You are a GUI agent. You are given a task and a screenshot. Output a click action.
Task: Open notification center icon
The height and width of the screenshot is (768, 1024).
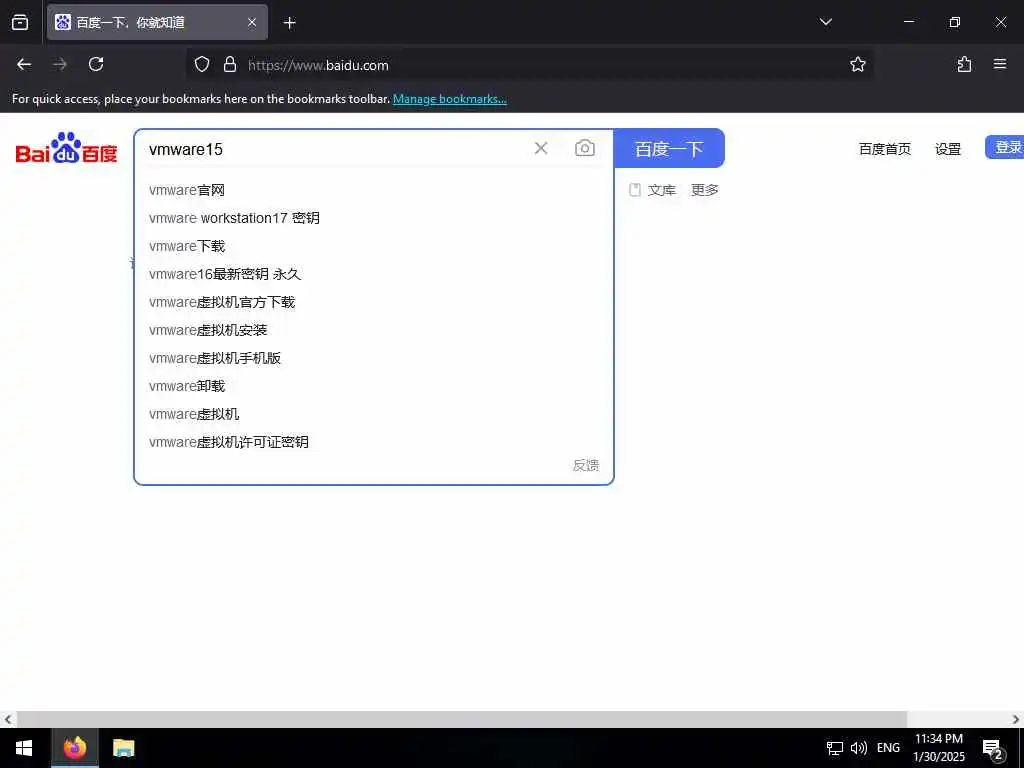coord(993,749)
